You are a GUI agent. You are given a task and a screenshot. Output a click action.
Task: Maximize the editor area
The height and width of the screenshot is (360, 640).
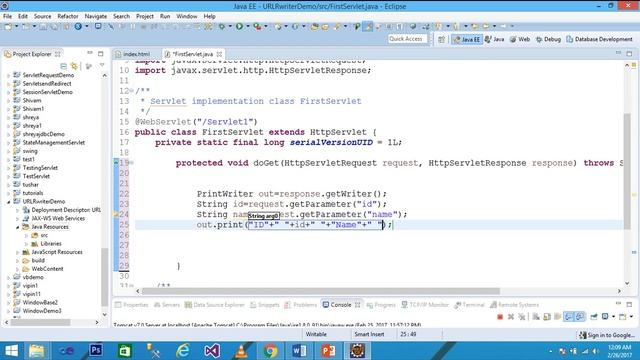[629, 53]
